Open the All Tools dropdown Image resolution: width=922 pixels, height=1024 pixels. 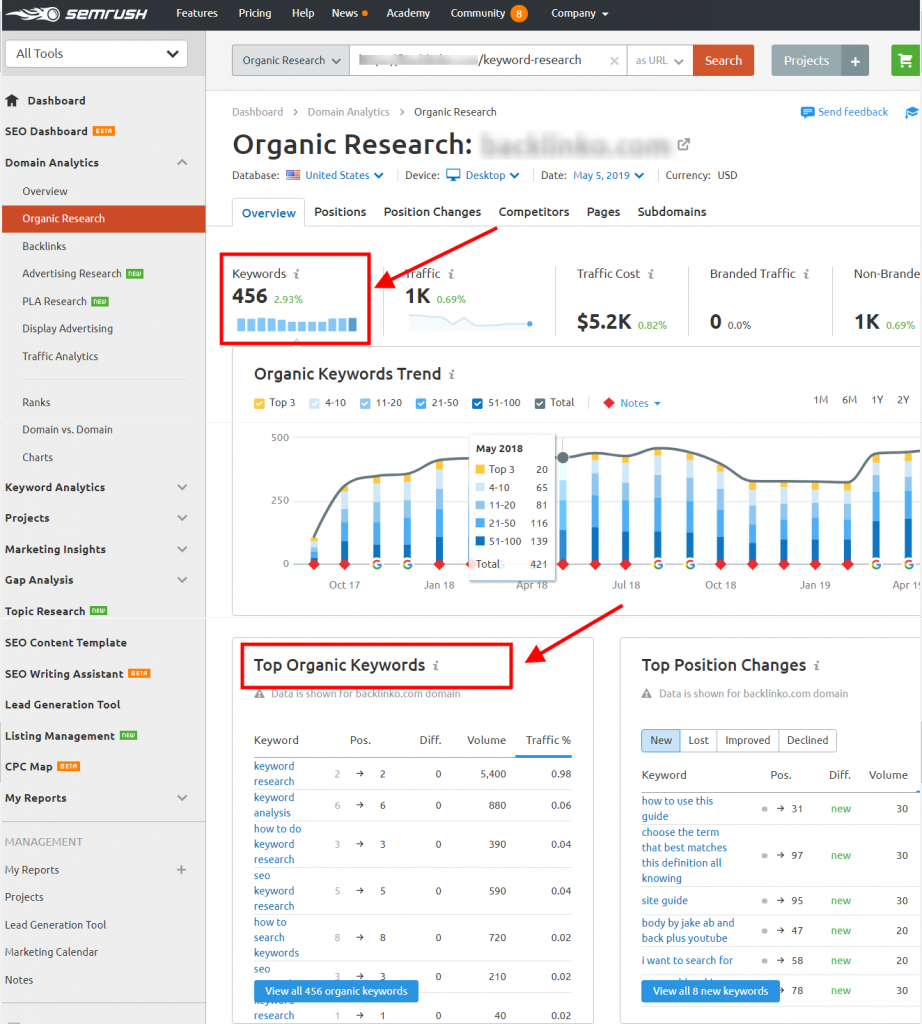(x=96, y=54)
